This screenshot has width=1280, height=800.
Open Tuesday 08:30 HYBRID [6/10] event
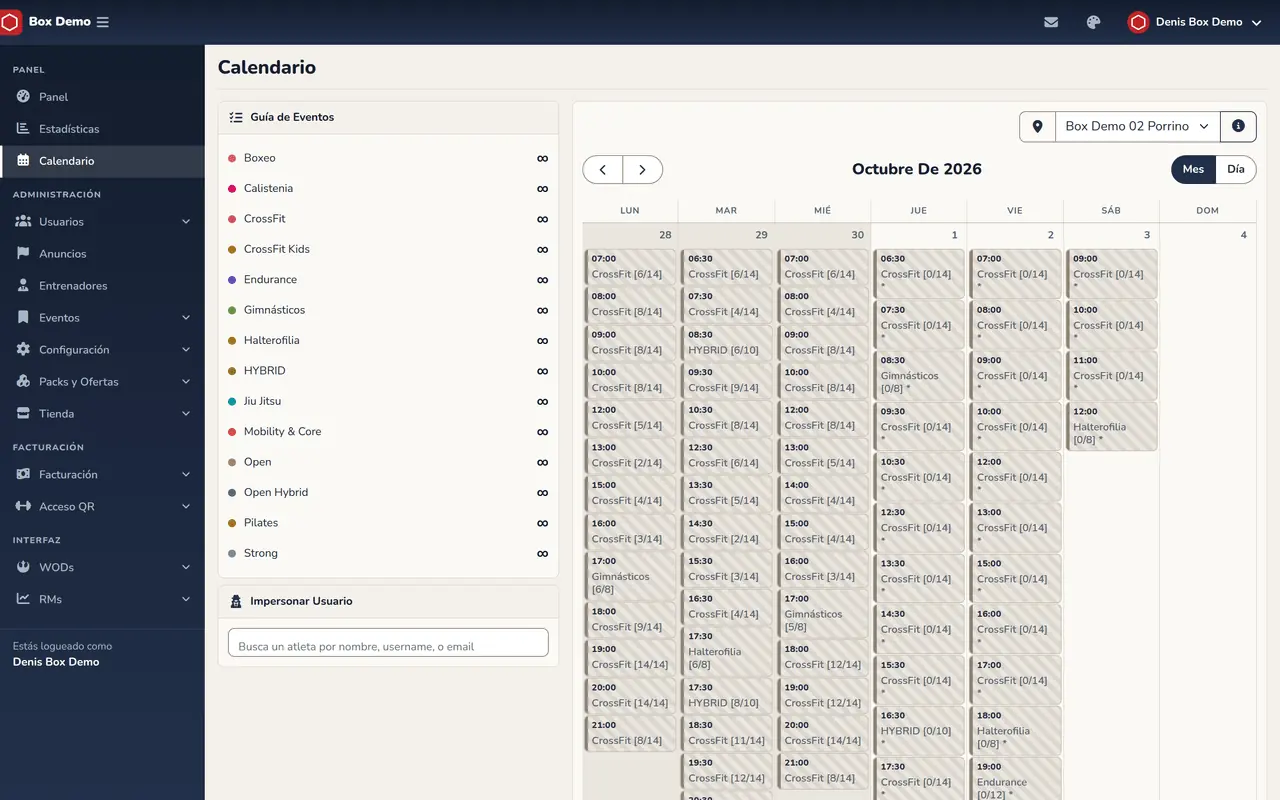(727, 343)
